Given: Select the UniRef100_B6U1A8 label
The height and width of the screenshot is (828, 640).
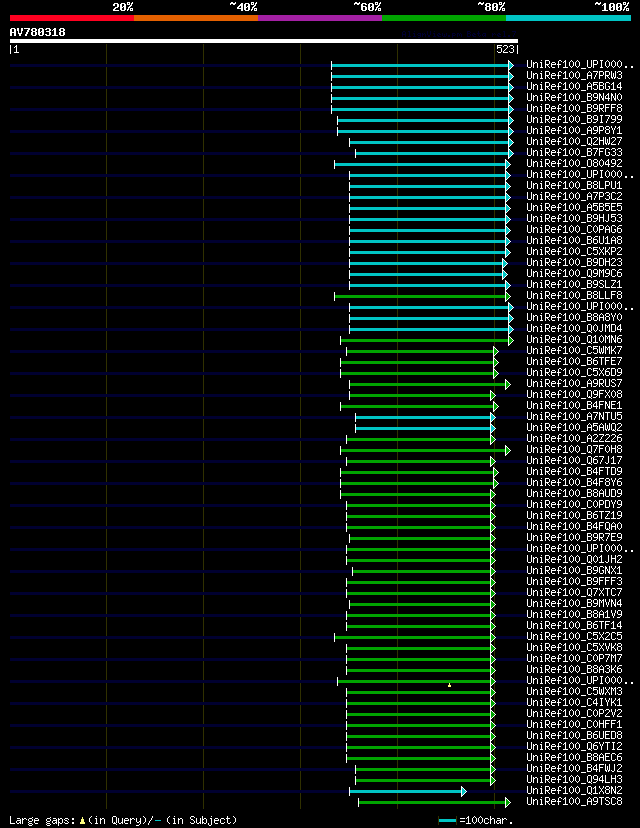Looking at the screenshot, I should [x=574, y=240].
